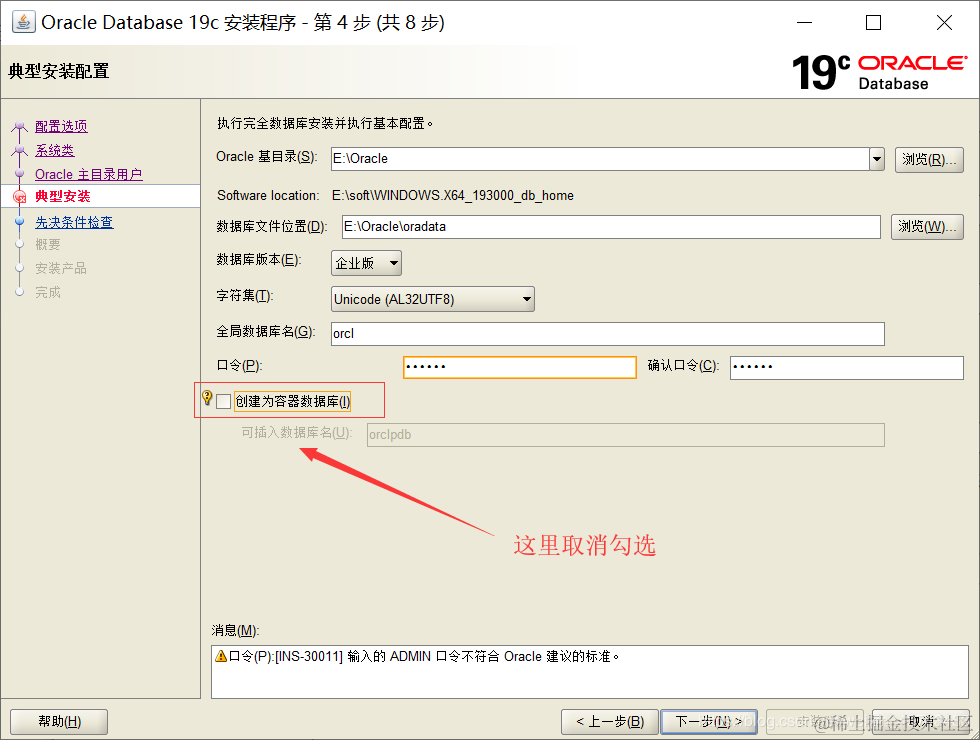Go to 配置选项 step in sidebar
Image resolution: width=980 pixels, height=740 pixels.
coord(61,126)
